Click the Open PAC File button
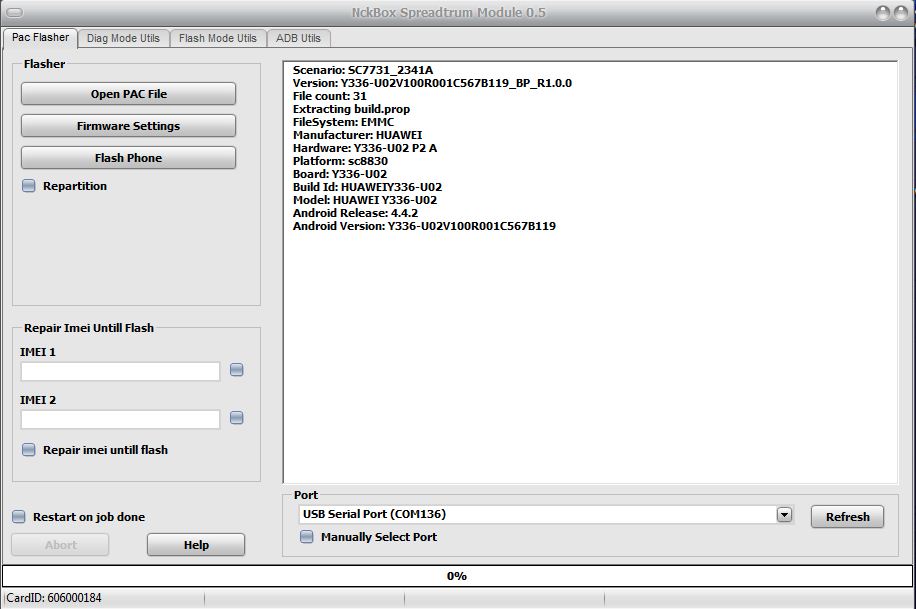Image resolution: width=916 pixels, height=609 pixels. [x=129, y=94]
